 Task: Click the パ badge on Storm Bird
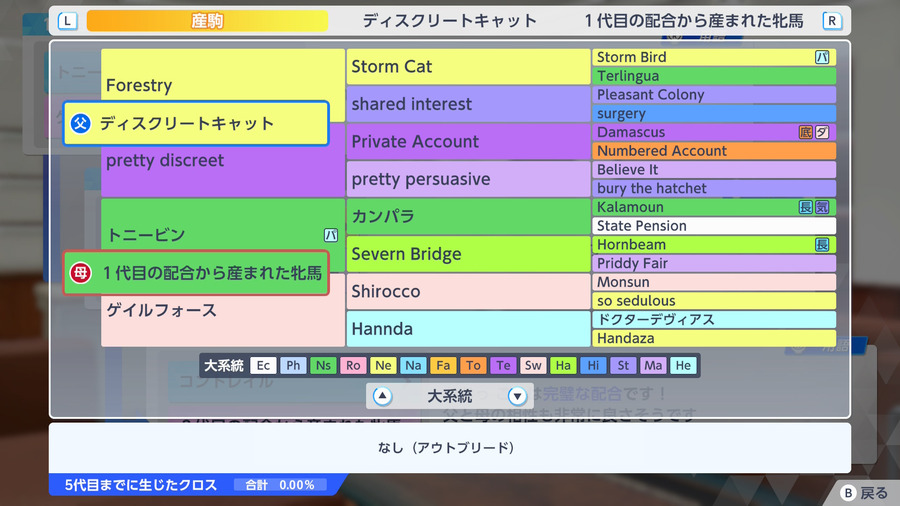point(822,57)
